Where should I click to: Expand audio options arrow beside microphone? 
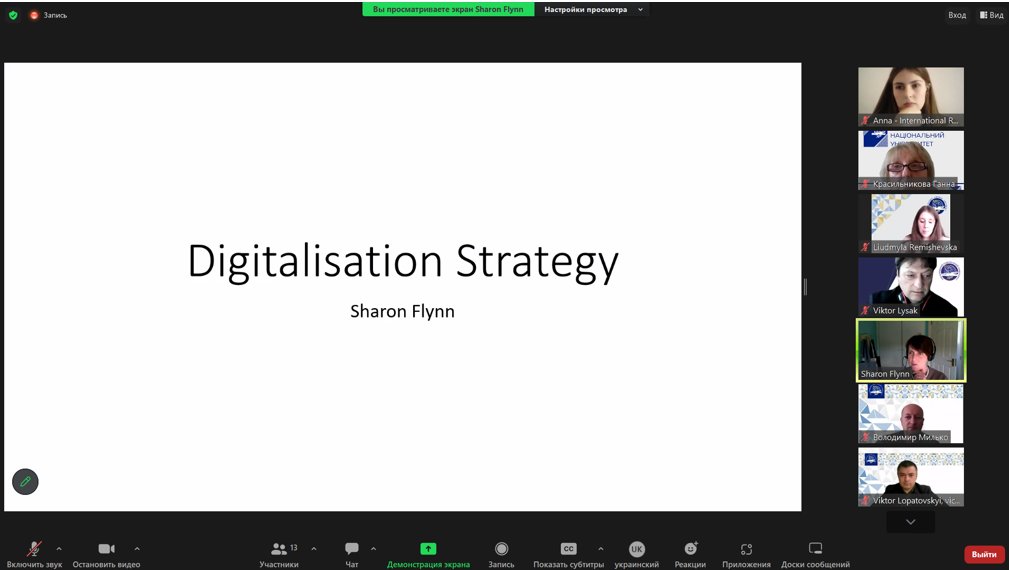pyautogui.click(x=59, y=548)
